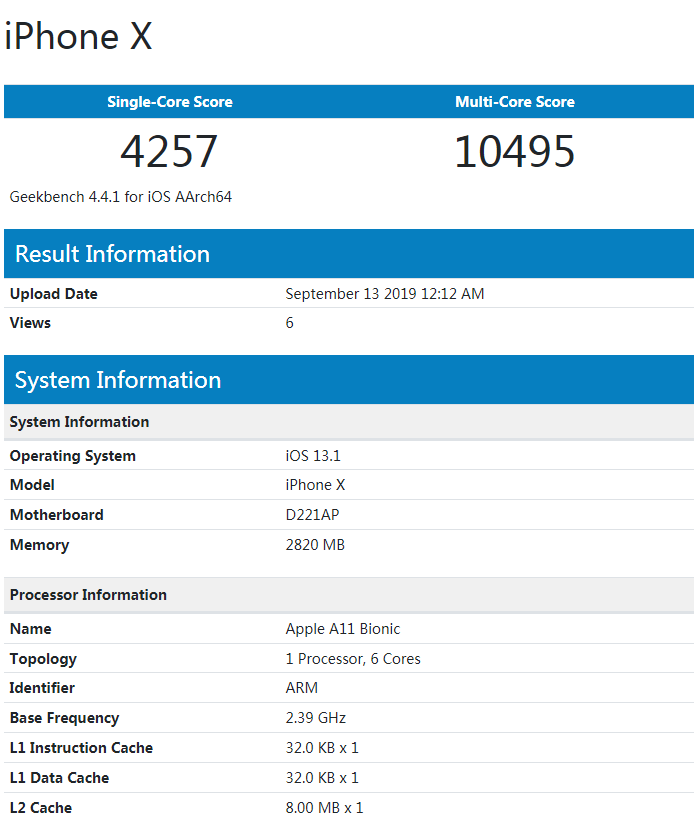Click the Views count value

[x=290, y=323]
